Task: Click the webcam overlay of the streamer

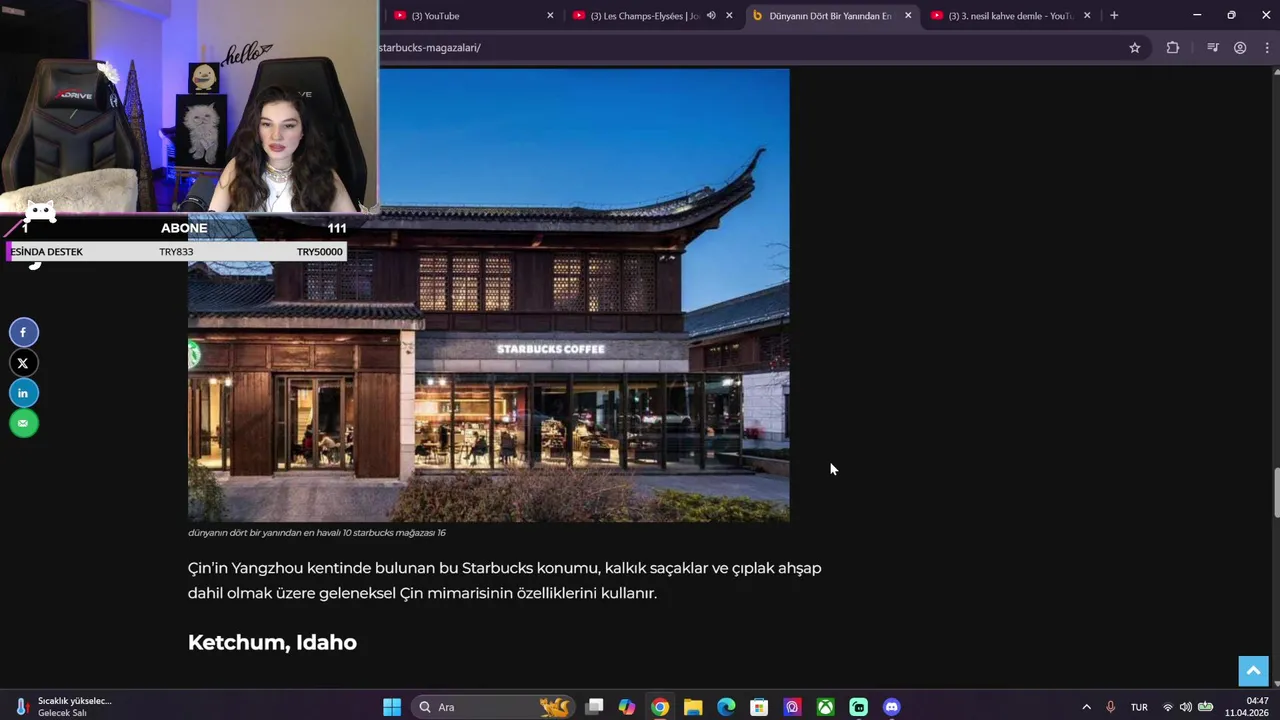Action: [x=189, y=107]
